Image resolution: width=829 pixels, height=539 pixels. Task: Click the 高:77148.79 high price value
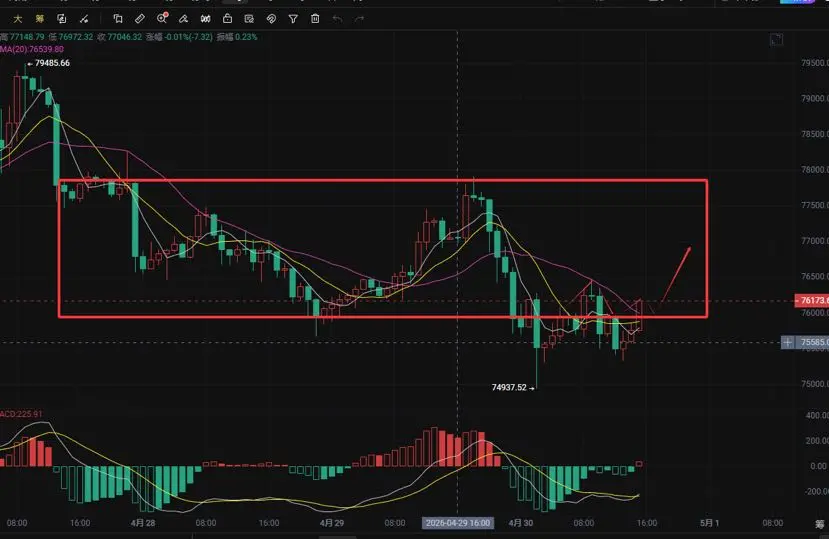pos(22,37)
